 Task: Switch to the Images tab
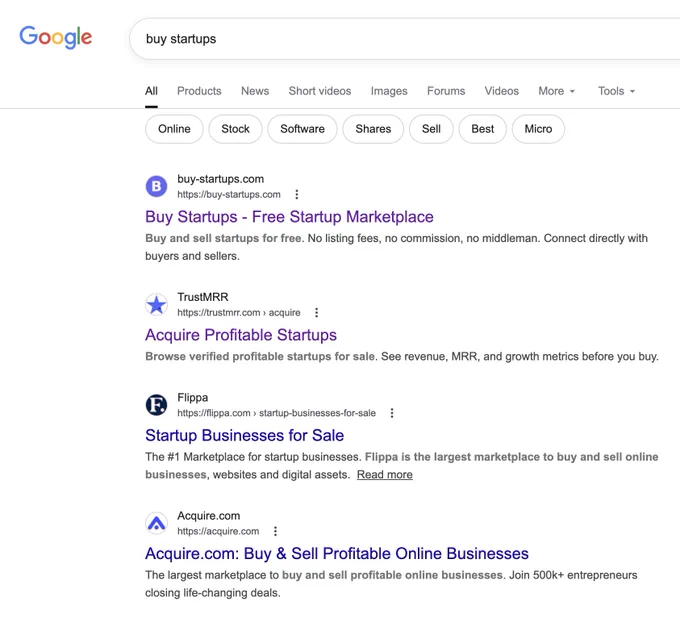pos(389,91)
